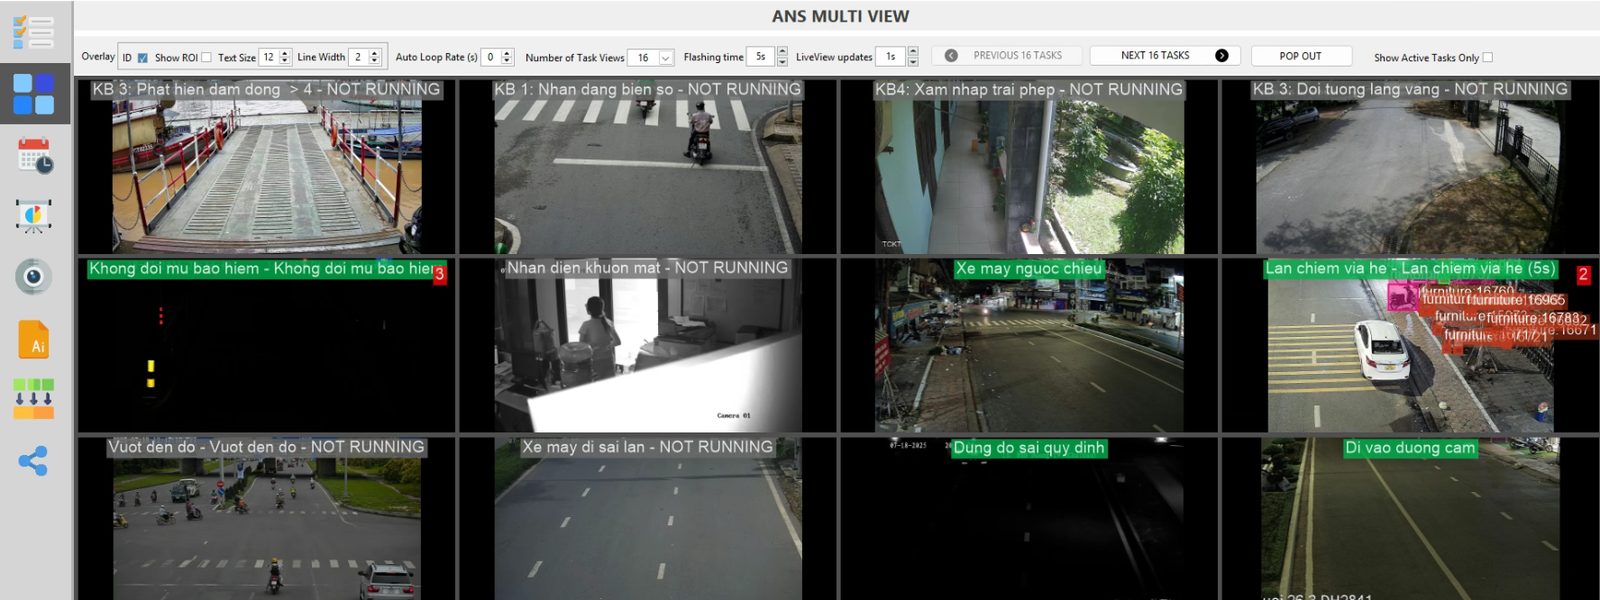Click 'Nhan dien khuon mat - NOT RUNNING' label
The image size is (1600, 600).
click(647, 268)
